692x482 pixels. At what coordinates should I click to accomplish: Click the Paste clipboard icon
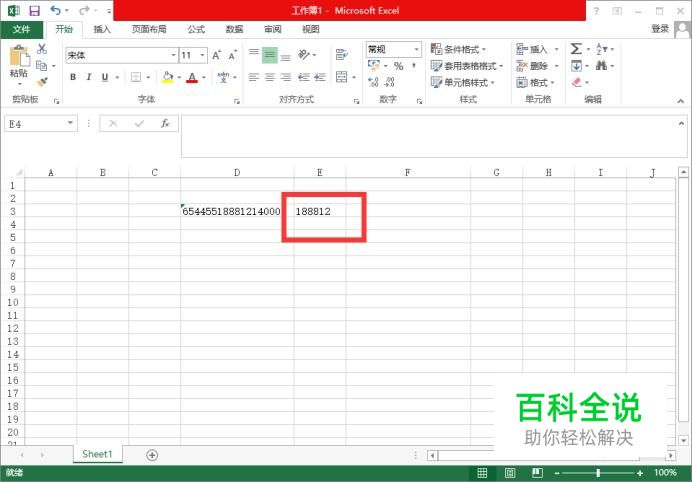(x=19, y=57)
